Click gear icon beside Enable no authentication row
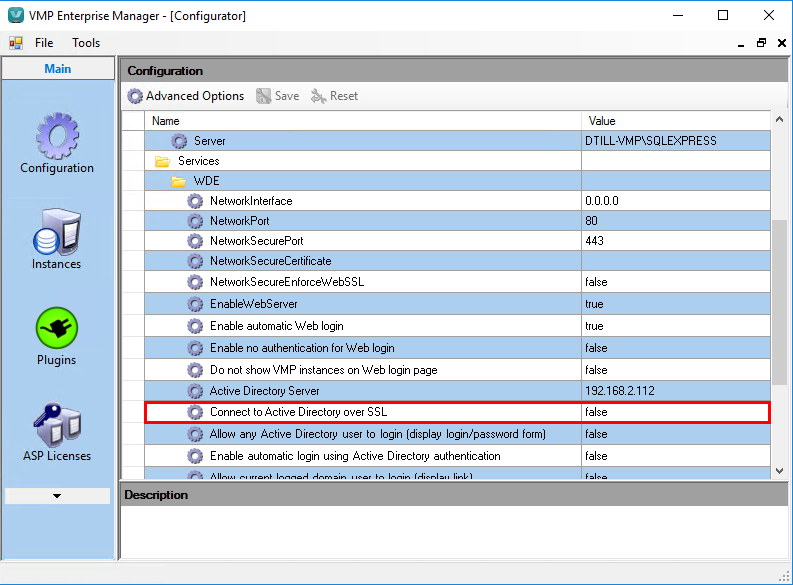Screen dimensions: 793x585 point(195,348)
